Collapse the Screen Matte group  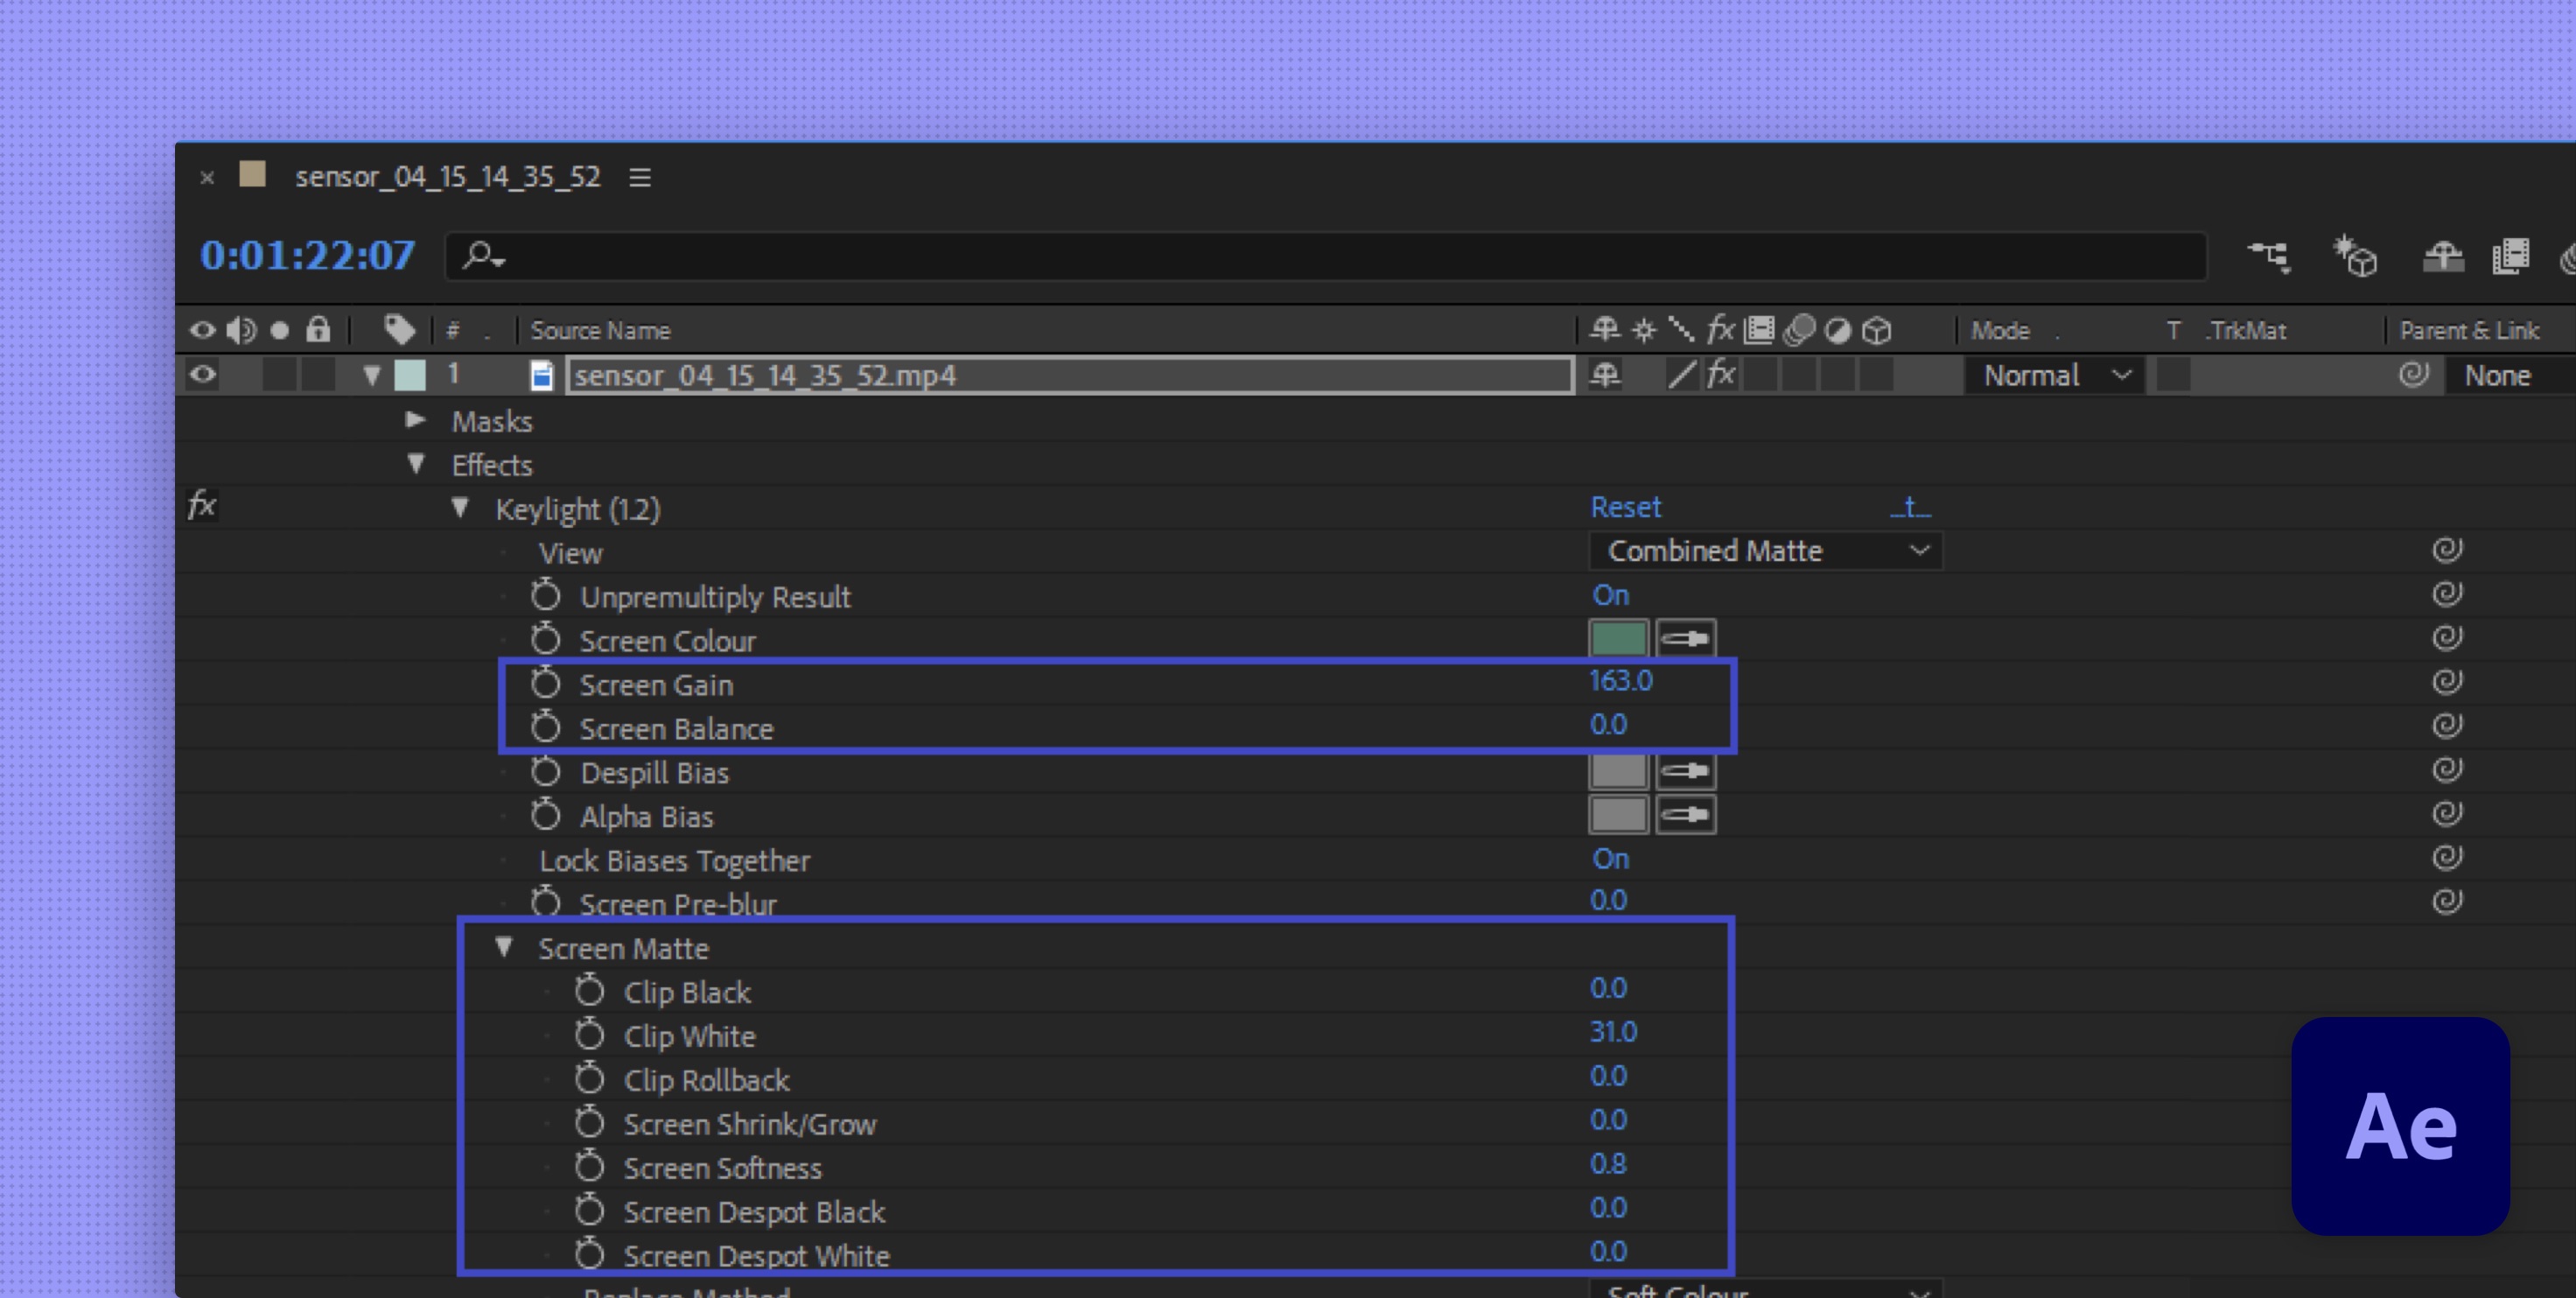coord(504,947)
